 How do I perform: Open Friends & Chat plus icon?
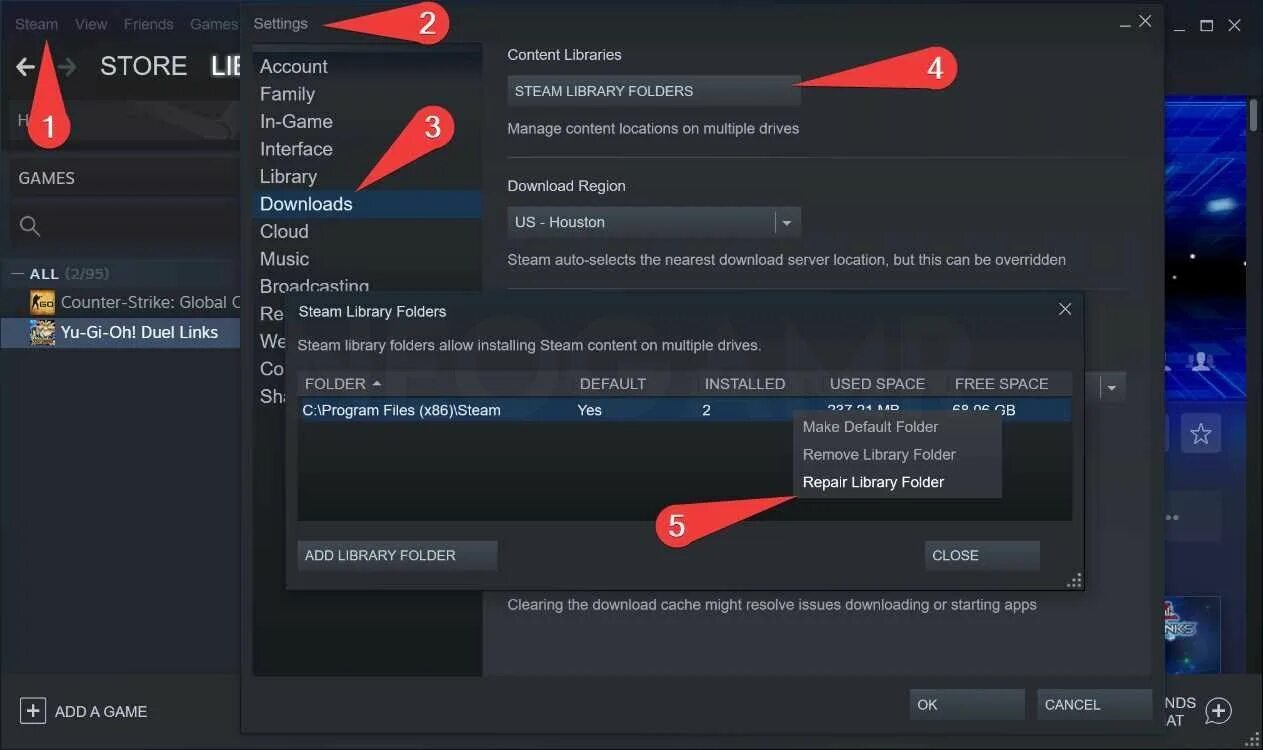tap(1218, 711)
